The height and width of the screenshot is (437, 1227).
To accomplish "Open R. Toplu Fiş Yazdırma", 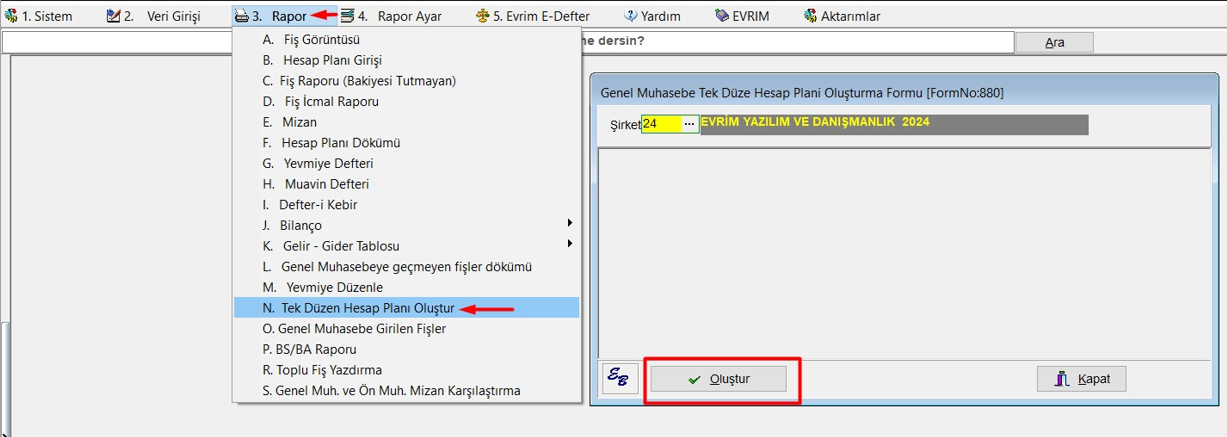I will (406, 370).
